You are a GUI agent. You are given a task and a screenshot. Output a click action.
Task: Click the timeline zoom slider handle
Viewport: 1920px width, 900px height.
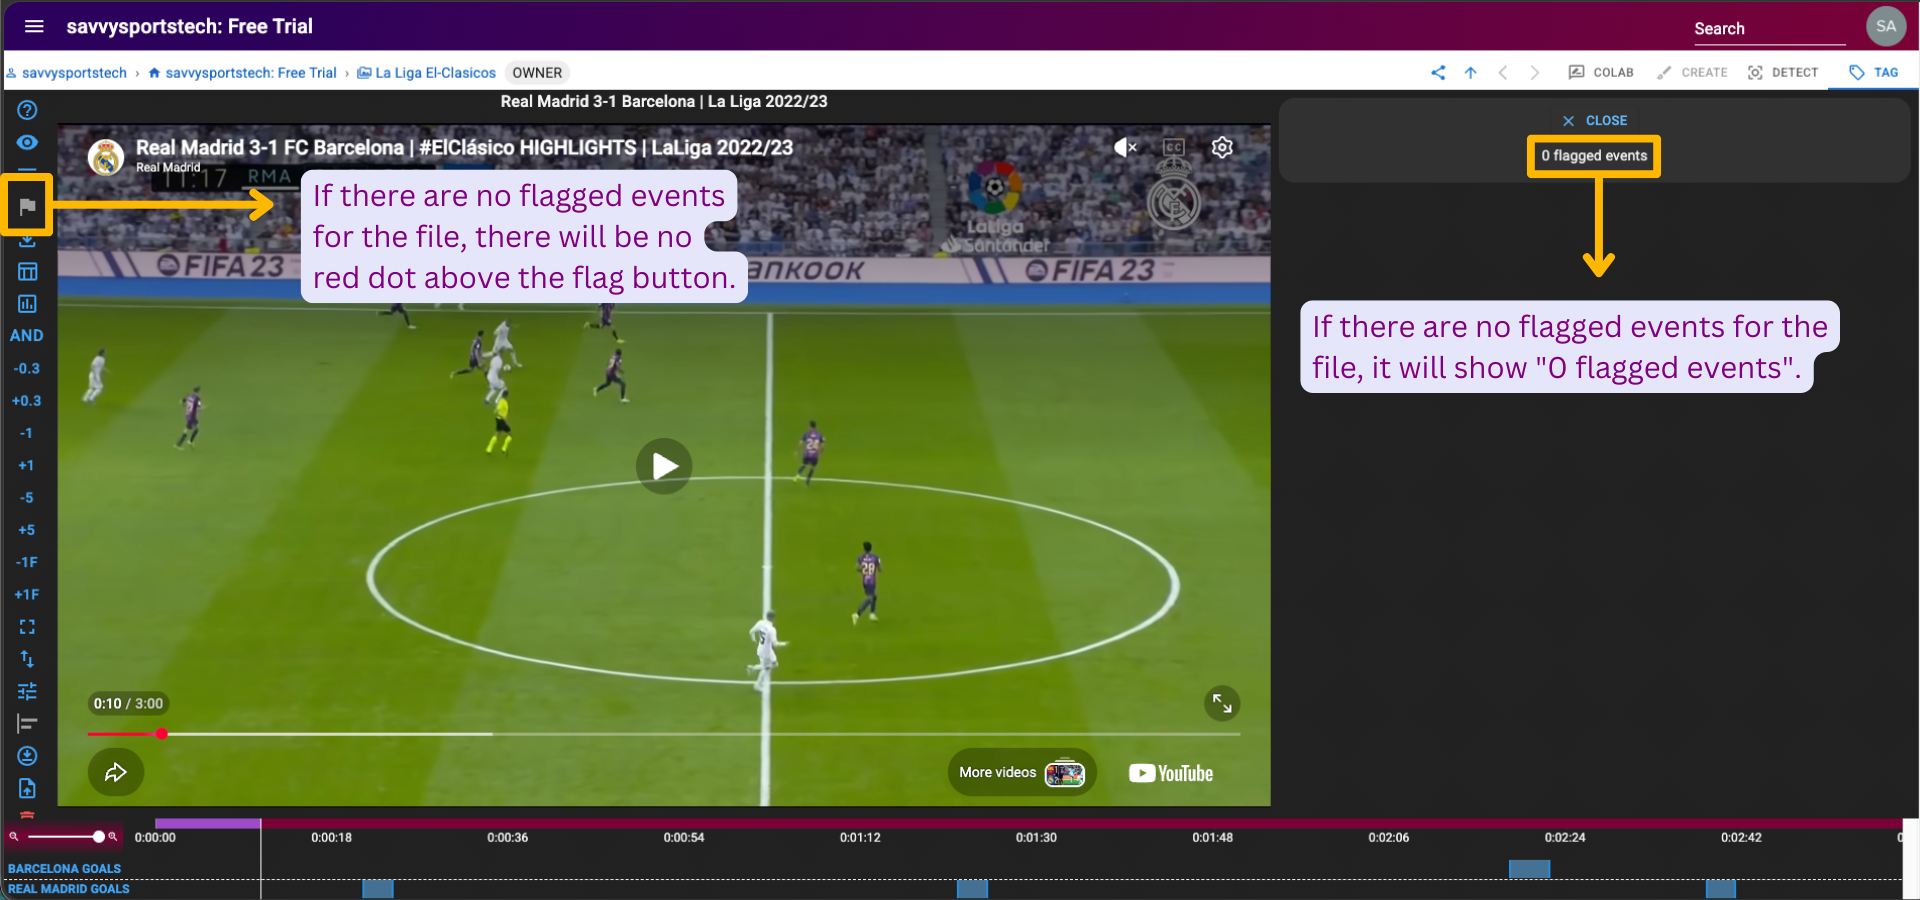(x=99, y=836)
